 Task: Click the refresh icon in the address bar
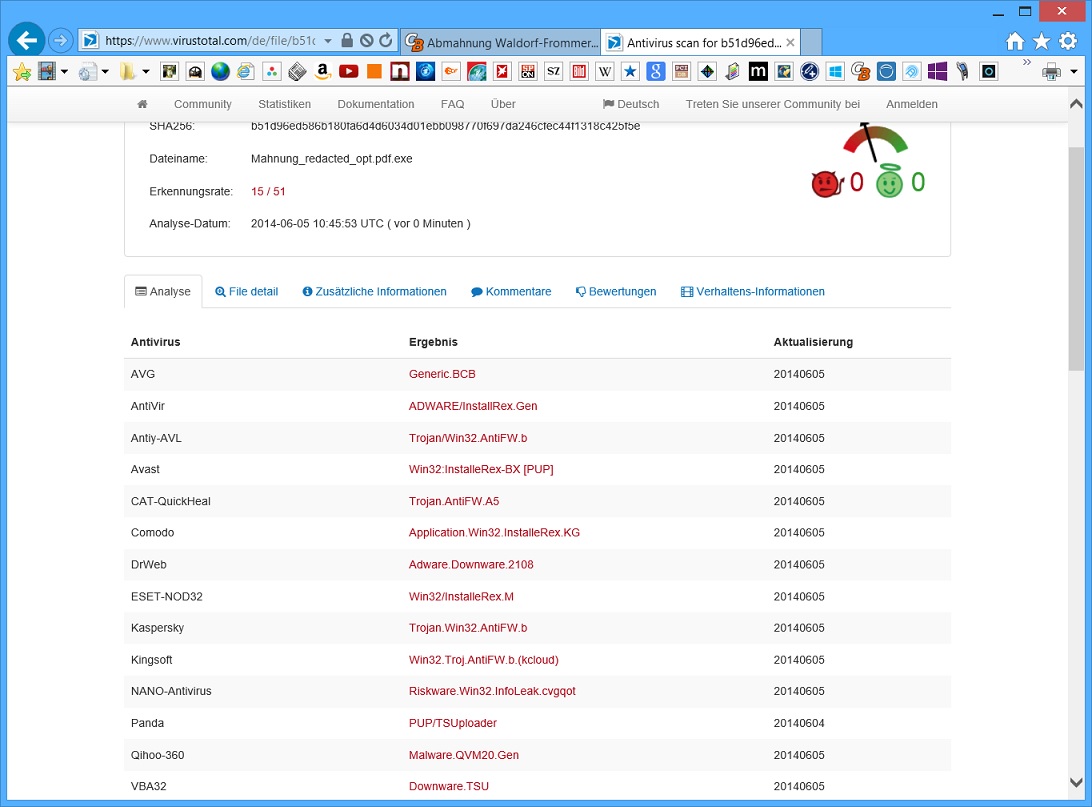[386, 40]
